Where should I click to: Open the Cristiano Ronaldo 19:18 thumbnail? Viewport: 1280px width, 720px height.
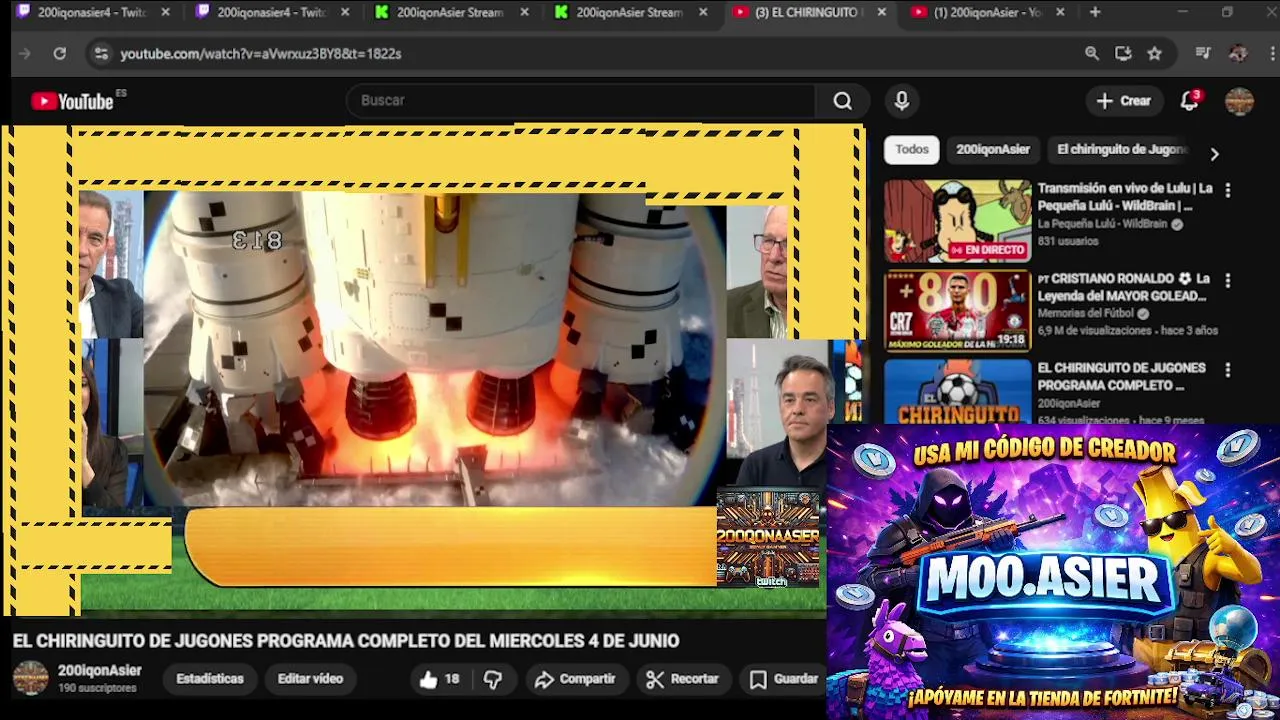point(957,311)
